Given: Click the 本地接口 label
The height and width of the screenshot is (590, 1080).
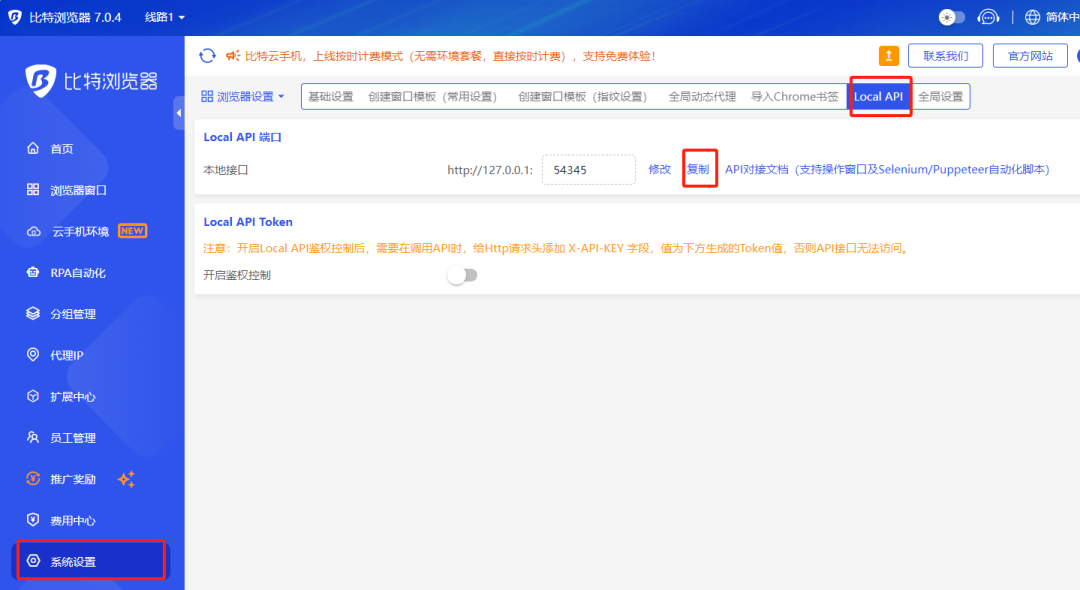Looking at the screenshot, I should coord(226,169).
